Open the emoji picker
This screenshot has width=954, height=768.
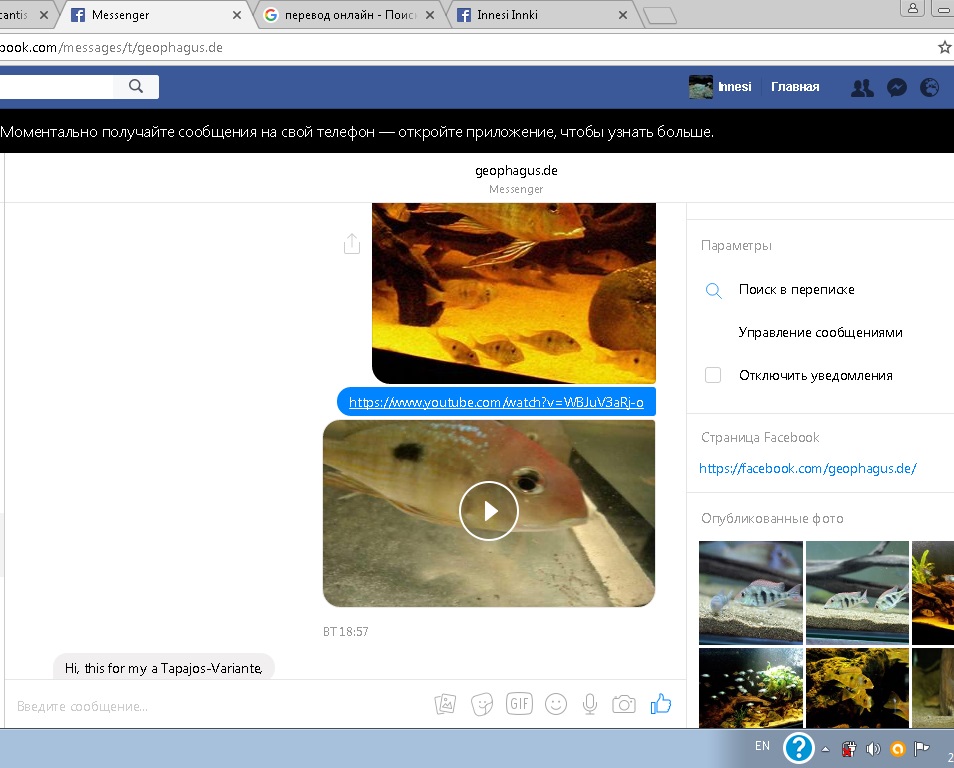555,704
